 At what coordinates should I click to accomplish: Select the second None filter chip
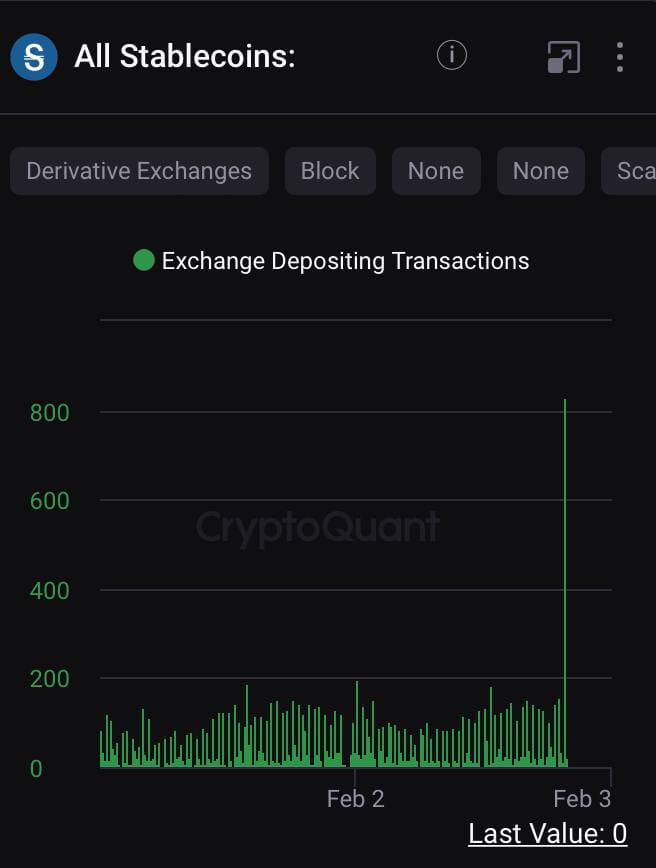[540, 171]
